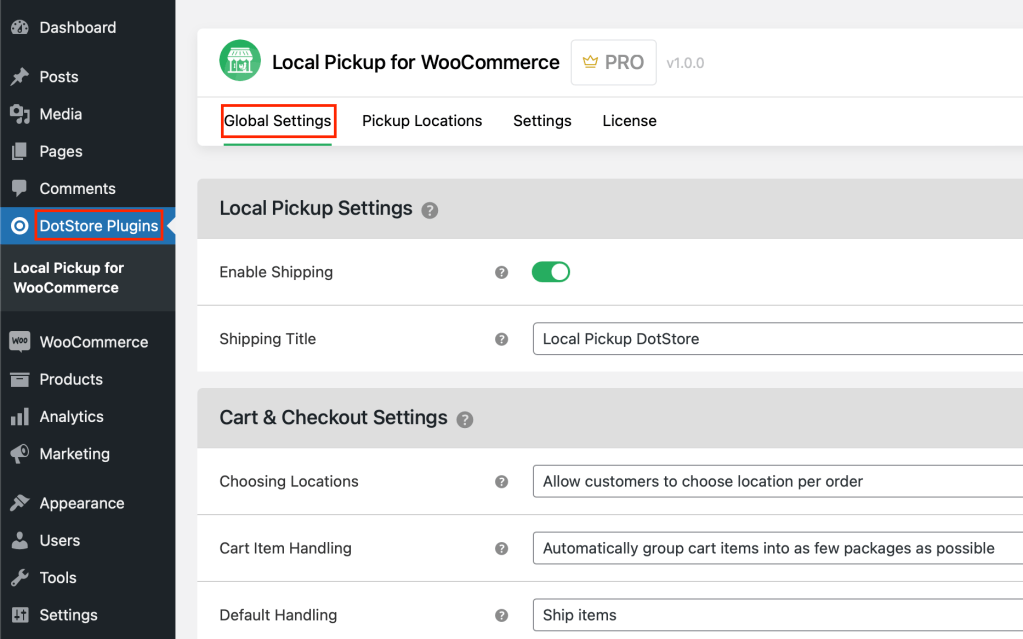The image size is (1023, 639).
Task: Switch to the Pickup Locations tab
Action: coord(422,121)
